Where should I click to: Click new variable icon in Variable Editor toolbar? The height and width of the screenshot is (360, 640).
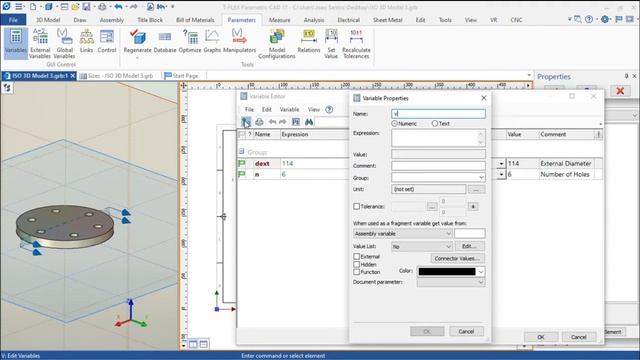point(246,122)
